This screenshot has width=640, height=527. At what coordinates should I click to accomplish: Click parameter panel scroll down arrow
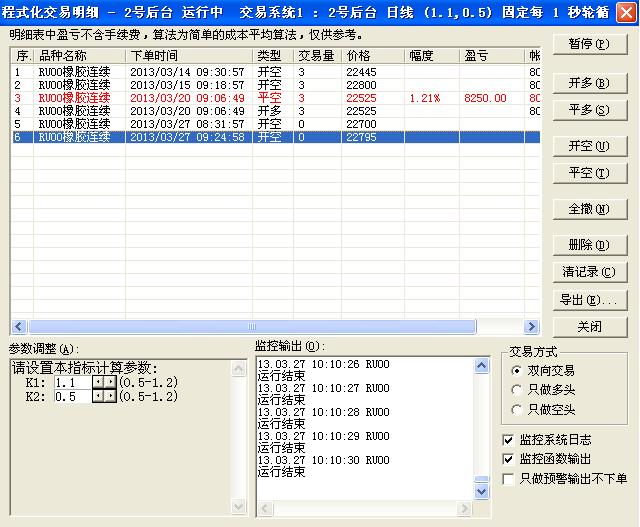coord(239,507)
